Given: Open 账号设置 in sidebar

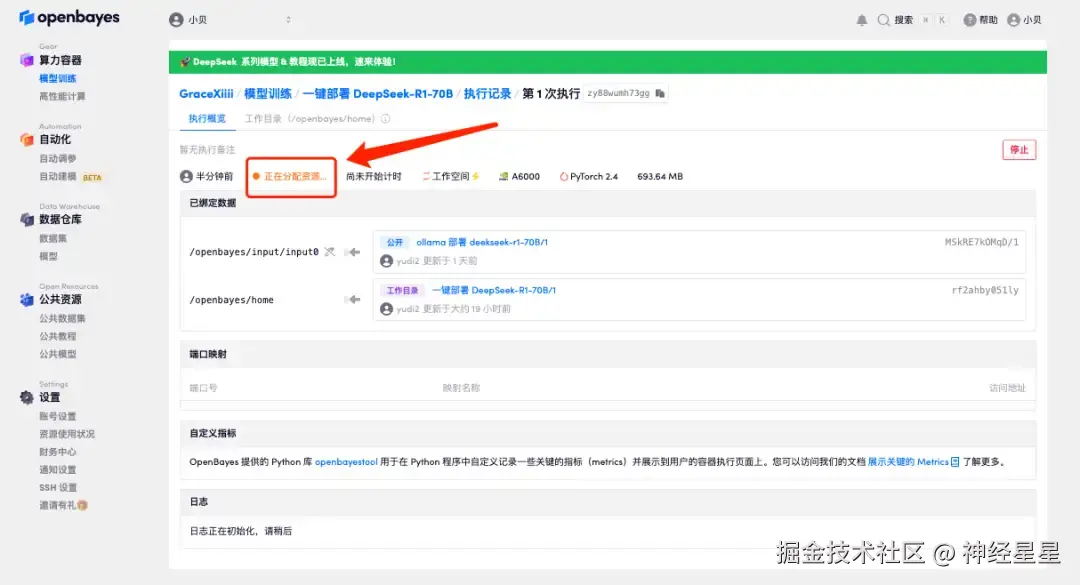Looking at the screenshot, I should [58, 416].
